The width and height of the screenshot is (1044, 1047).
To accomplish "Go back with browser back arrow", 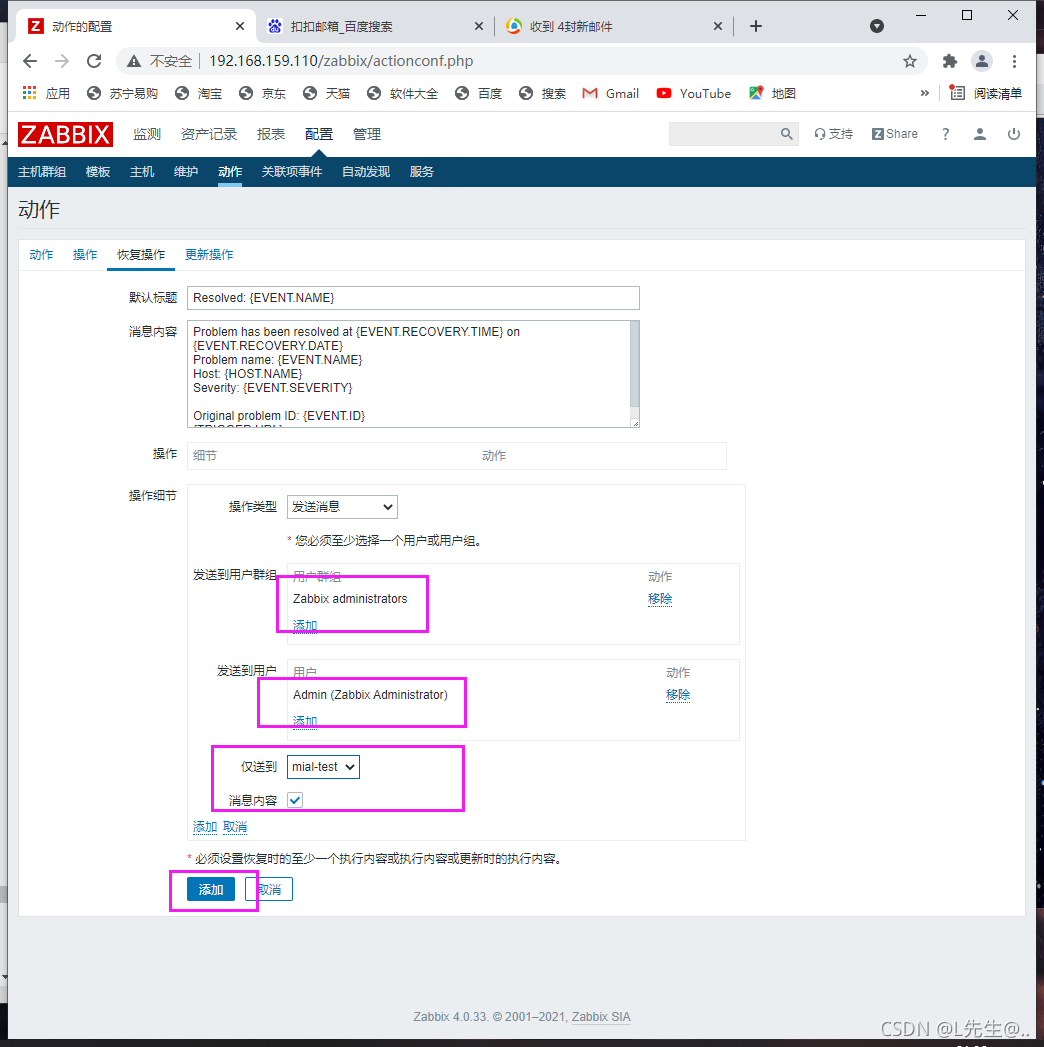I will [30, 61].
